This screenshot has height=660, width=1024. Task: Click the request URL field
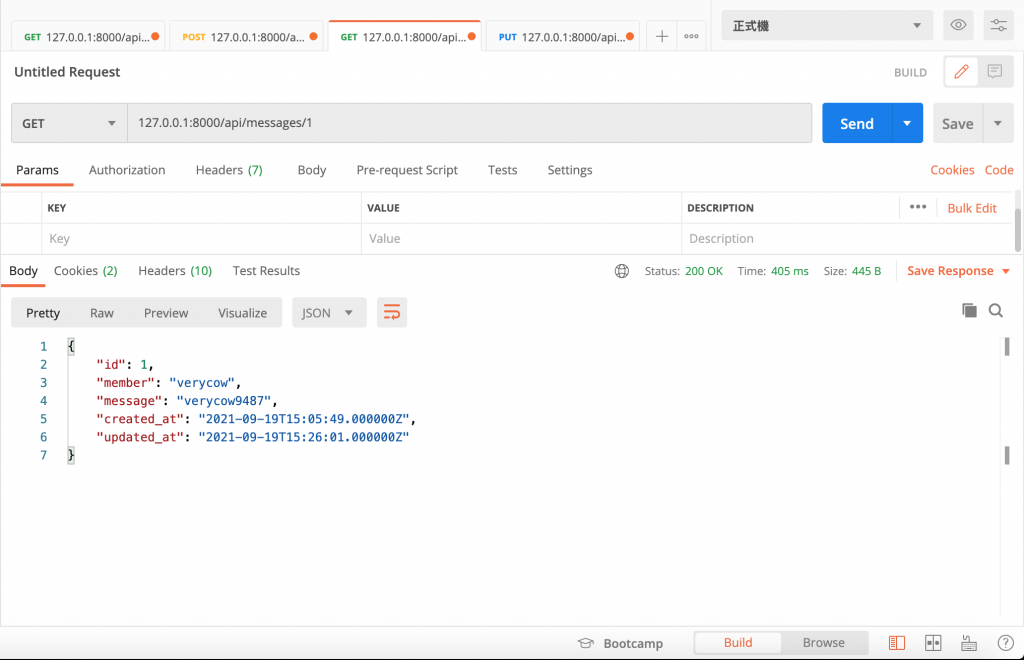pos(470,123)
